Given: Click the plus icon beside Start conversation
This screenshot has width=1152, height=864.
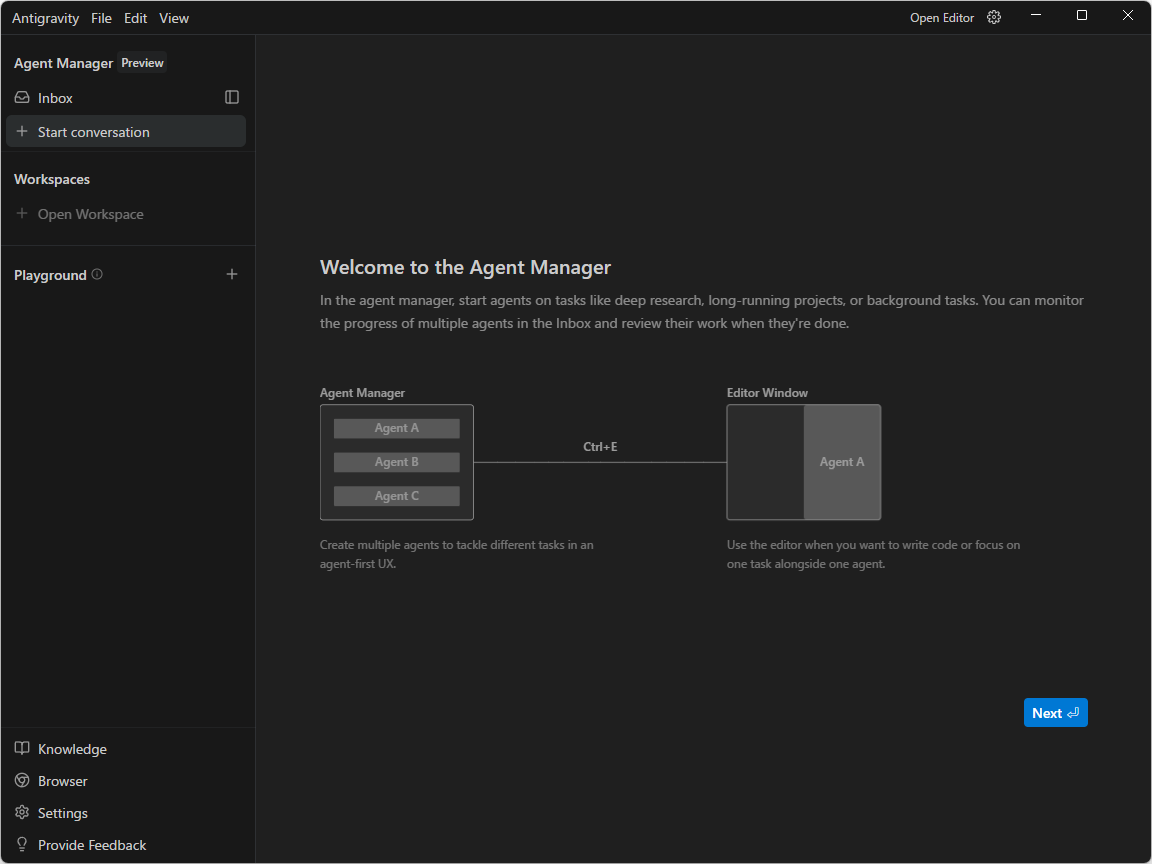Looking at the screenshot, I should 22,132.
